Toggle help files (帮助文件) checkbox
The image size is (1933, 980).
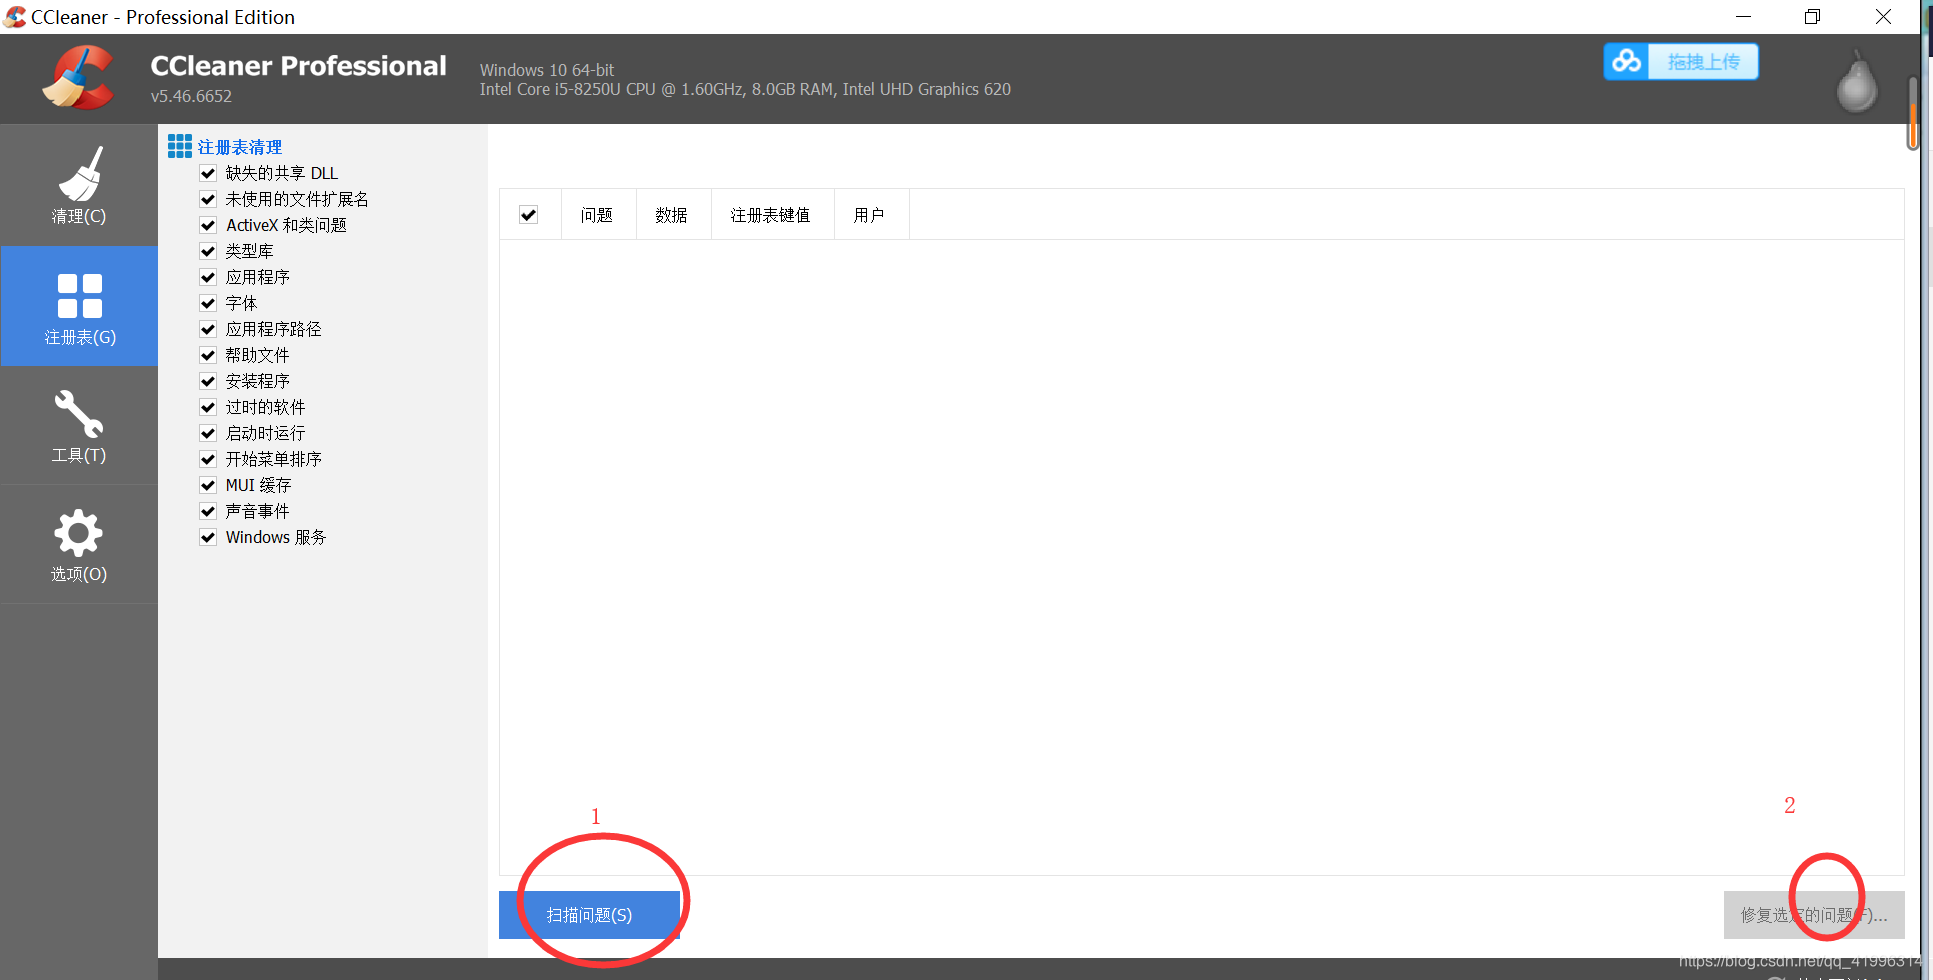pos(208,355)
